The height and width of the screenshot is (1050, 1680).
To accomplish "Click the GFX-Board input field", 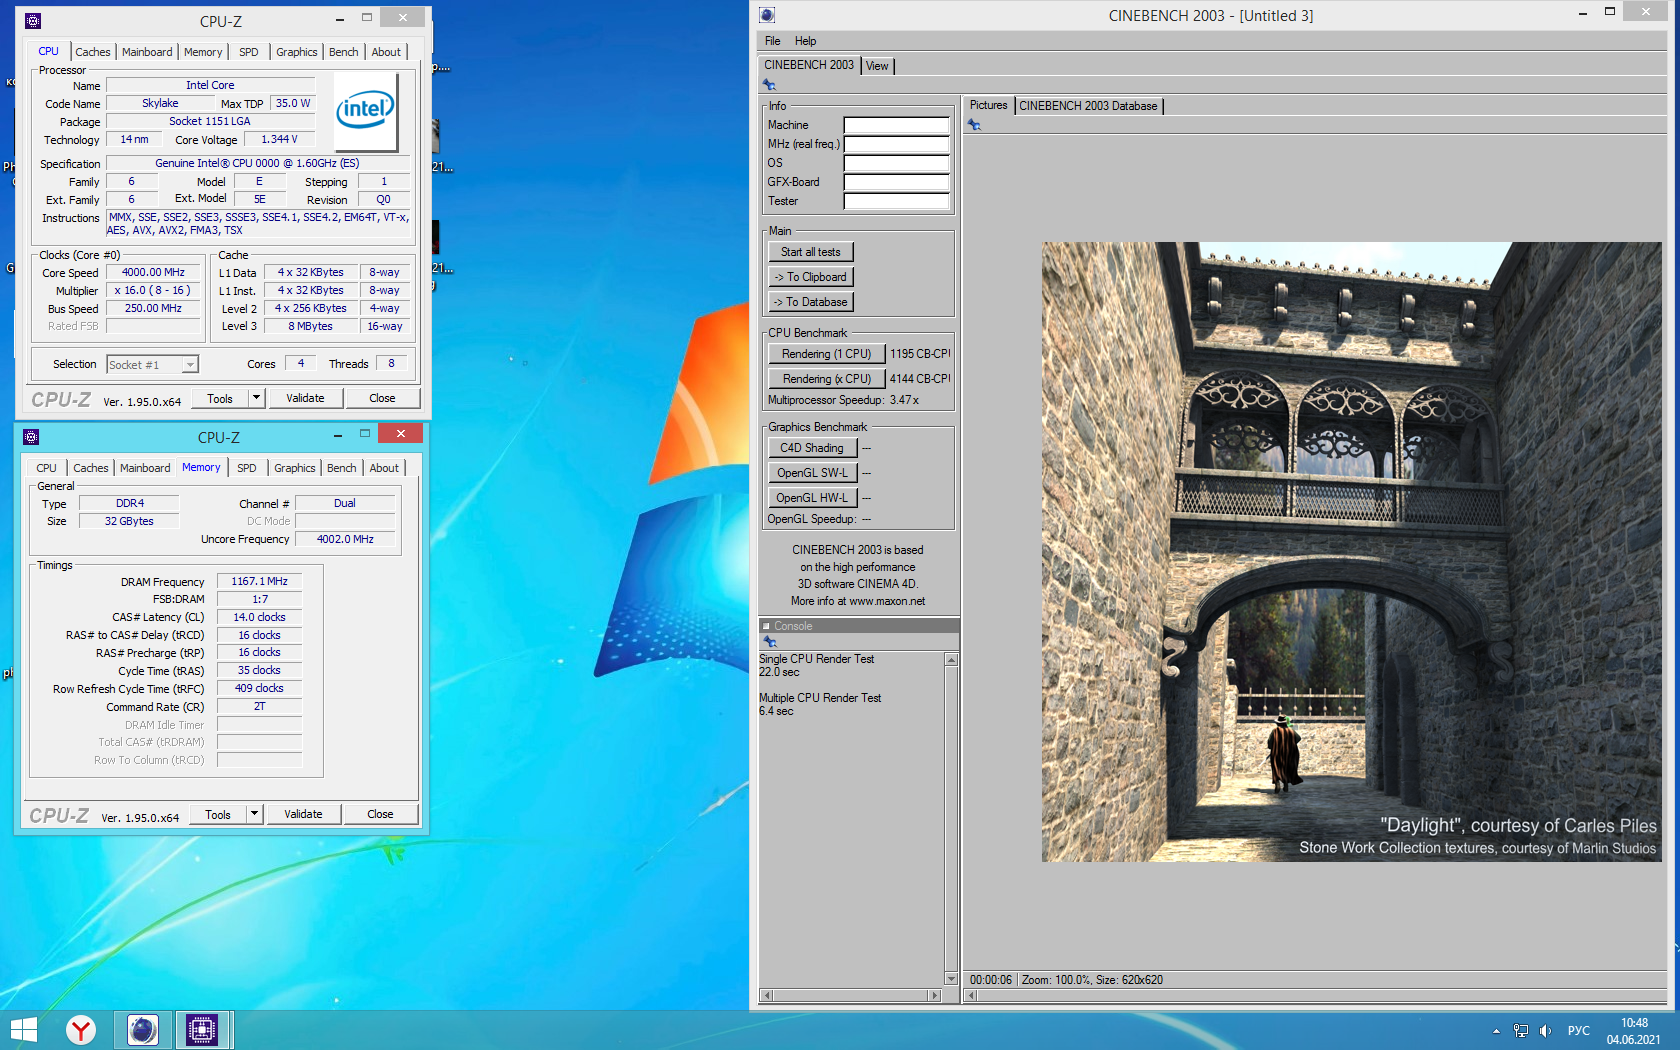I will 896,182.
